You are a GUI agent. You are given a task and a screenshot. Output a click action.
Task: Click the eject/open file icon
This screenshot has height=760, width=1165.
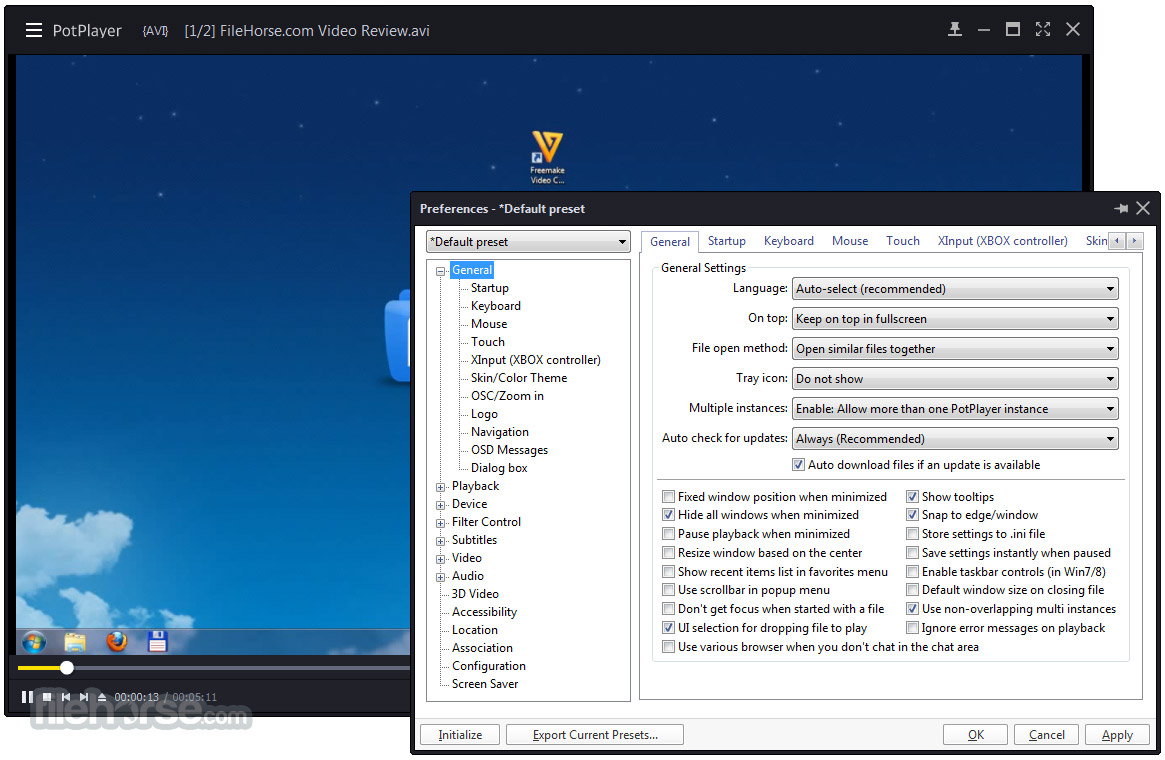click(x=102, y=697)
